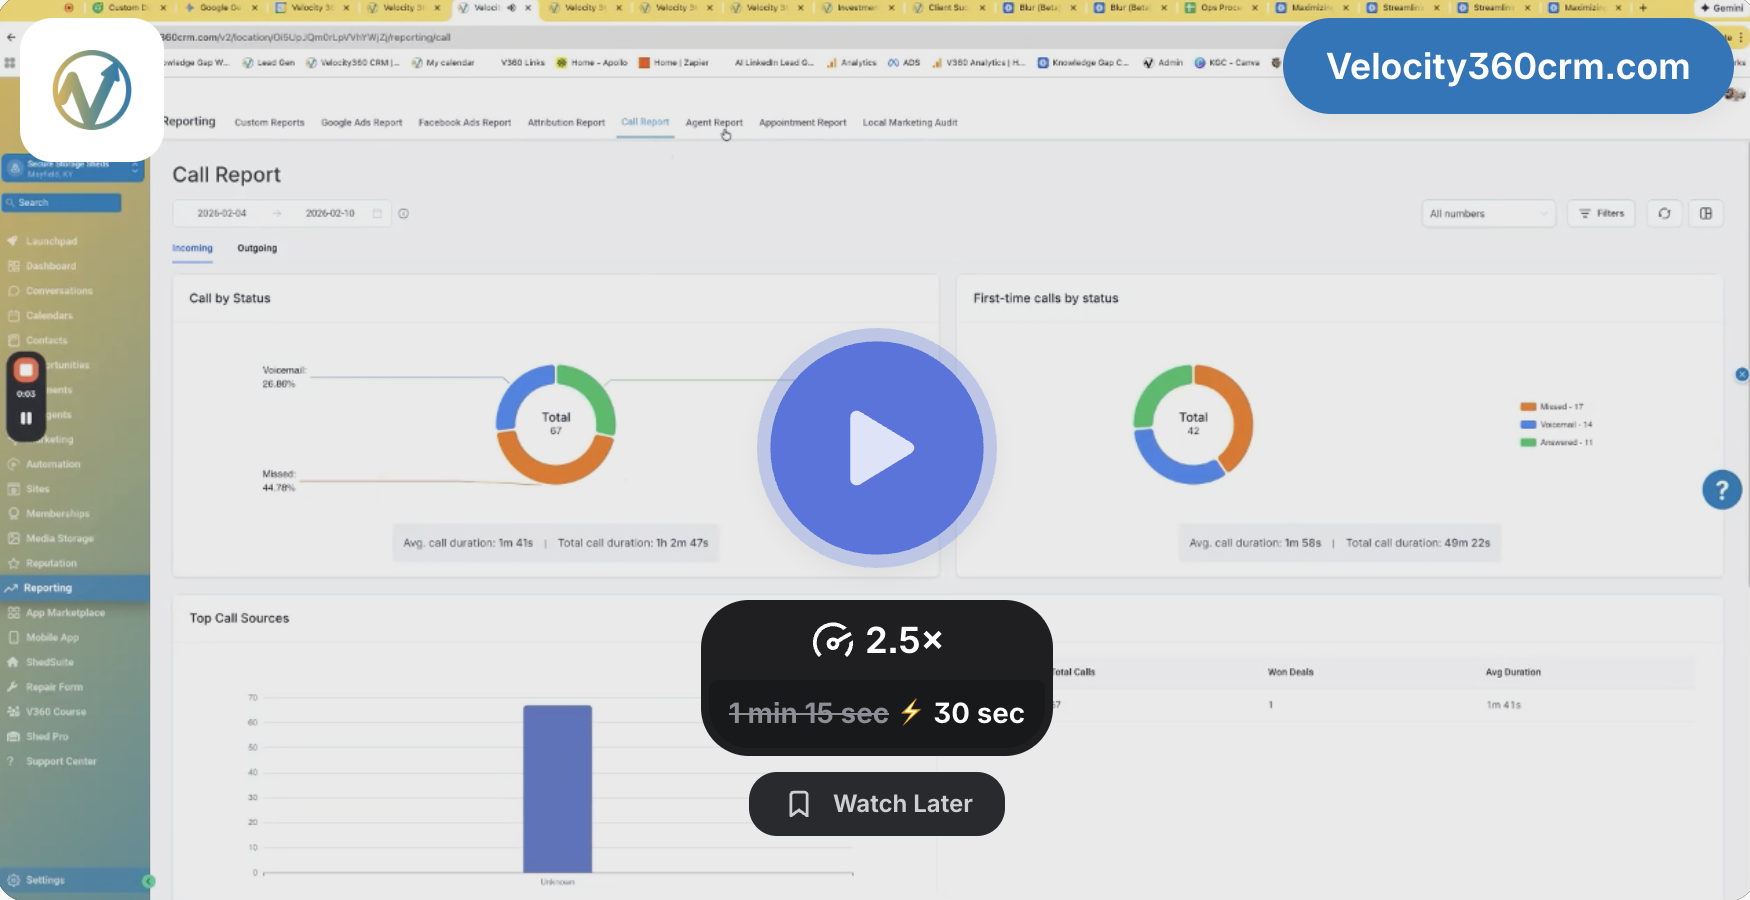Open a new browser tab
The image size is (1750, 900).
1643,8
